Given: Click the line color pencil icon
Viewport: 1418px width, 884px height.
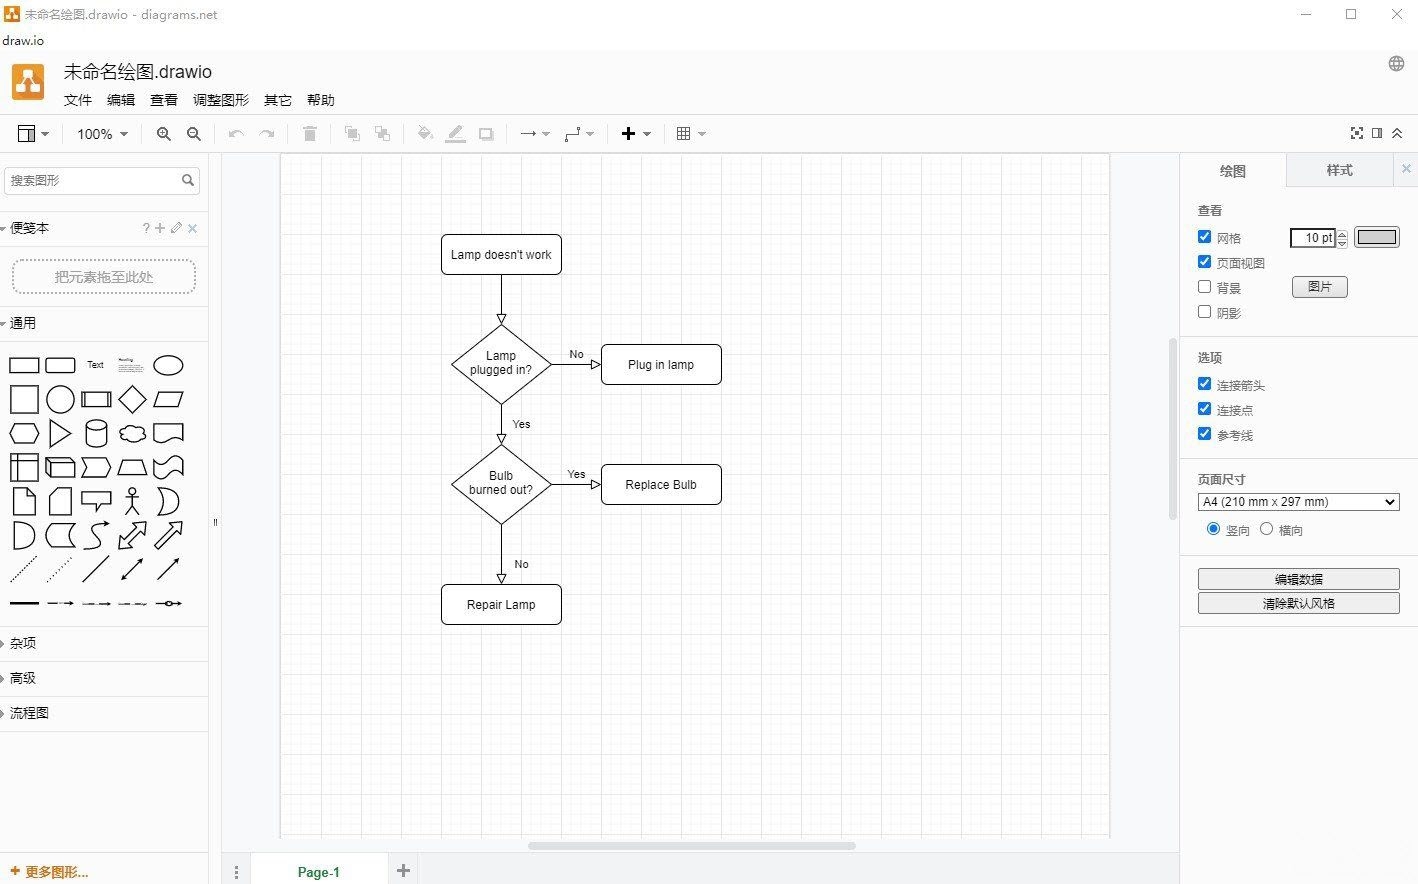Looking at the screenshot, I should pos(456,134).
